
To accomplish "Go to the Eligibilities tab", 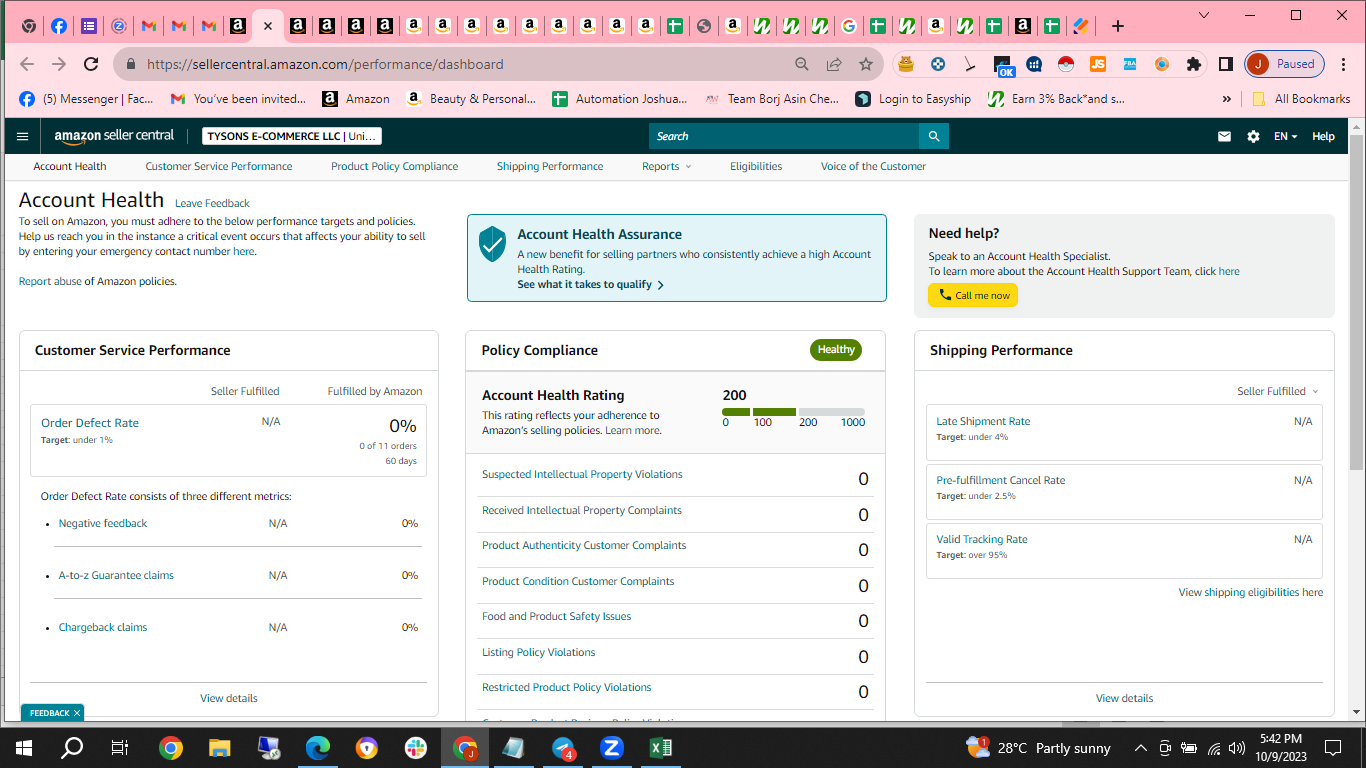I will tap(756, 166).
